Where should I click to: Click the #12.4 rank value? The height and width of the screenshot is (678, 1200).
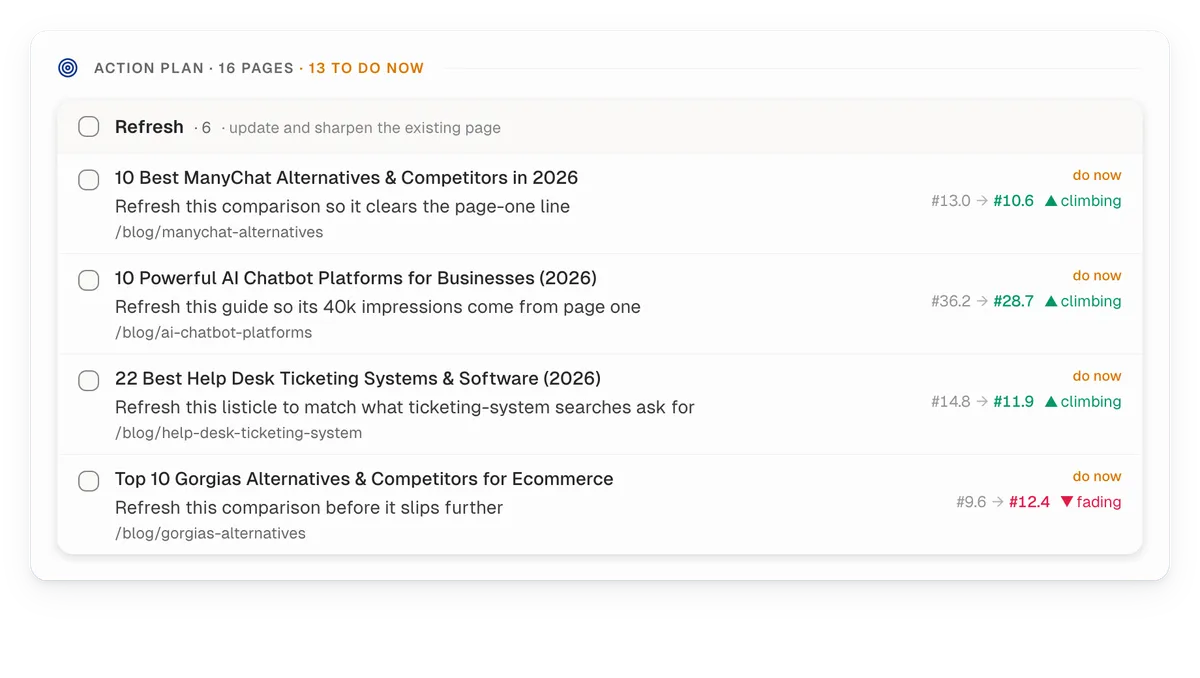click(1029, 502)
